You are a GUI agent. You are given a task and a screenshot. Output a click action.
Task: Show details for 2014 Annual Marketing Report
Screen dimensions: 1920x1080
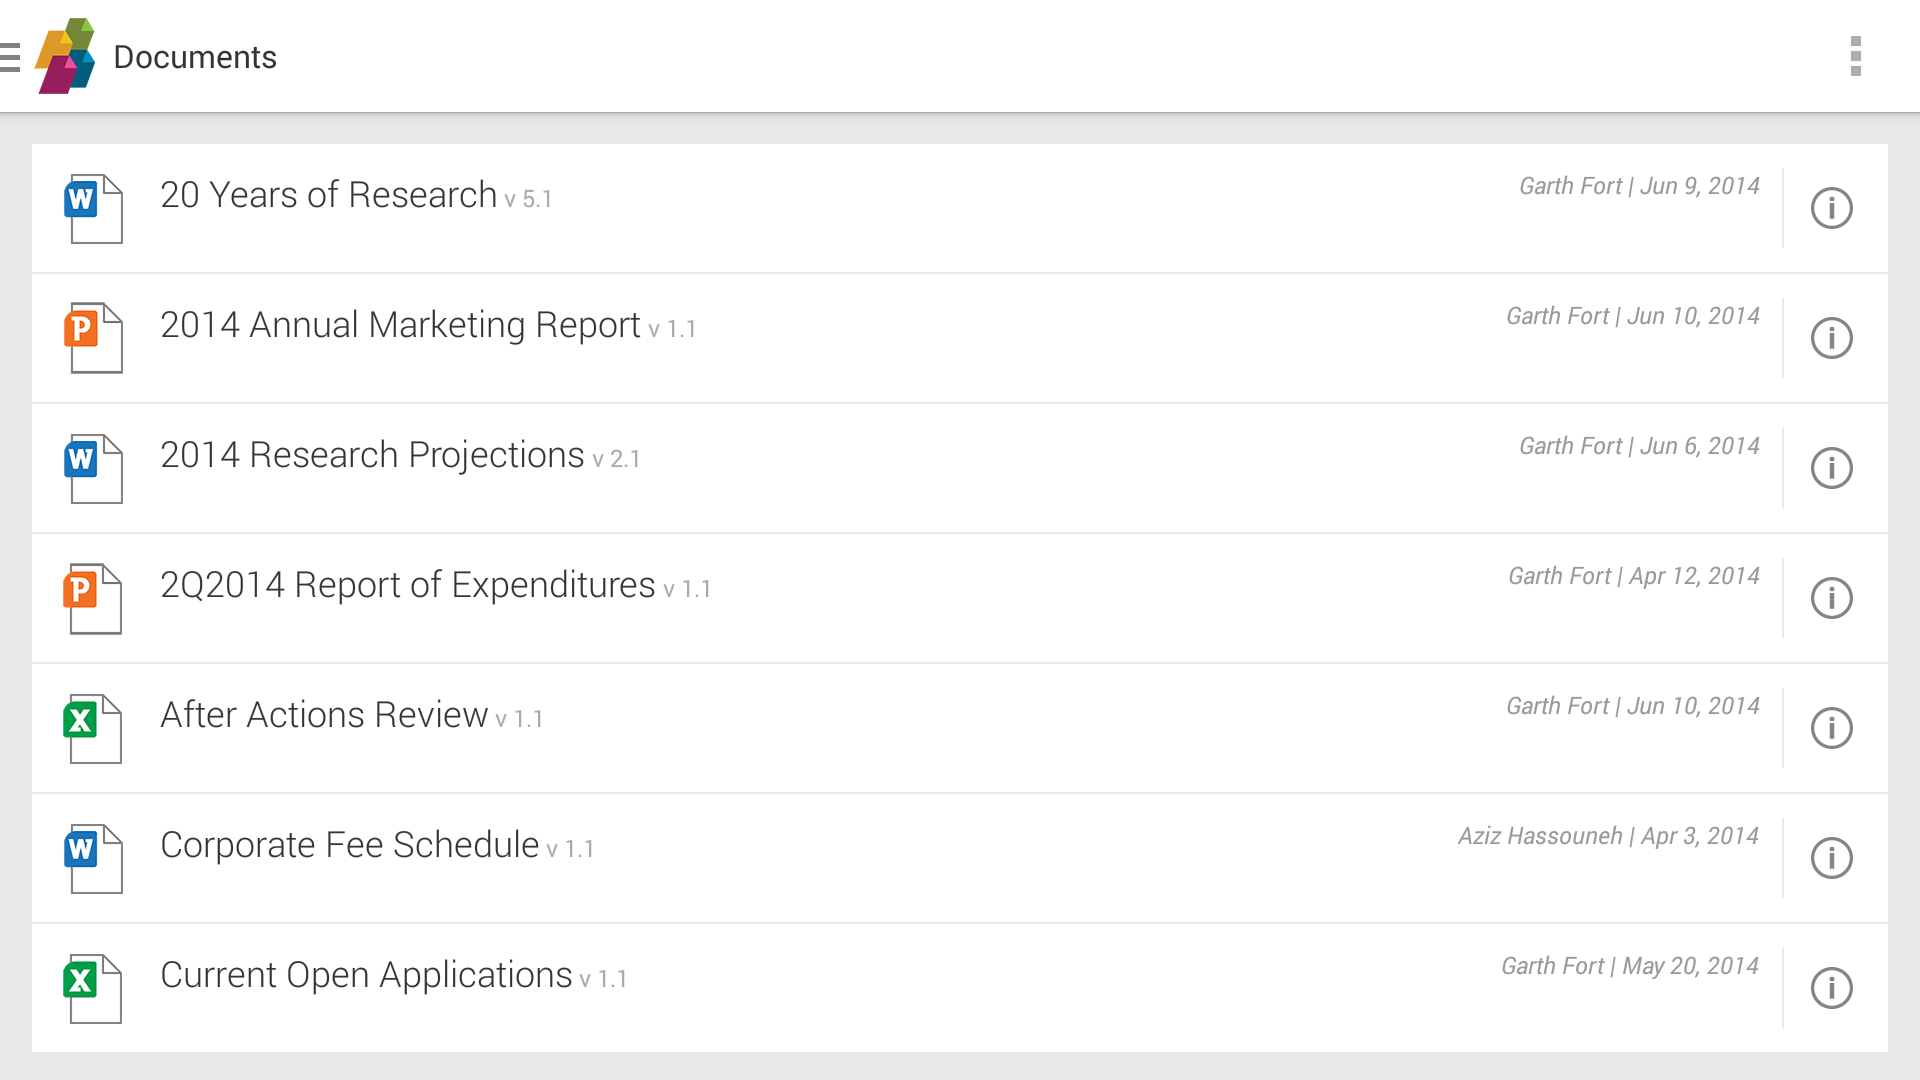[1831, 338]
